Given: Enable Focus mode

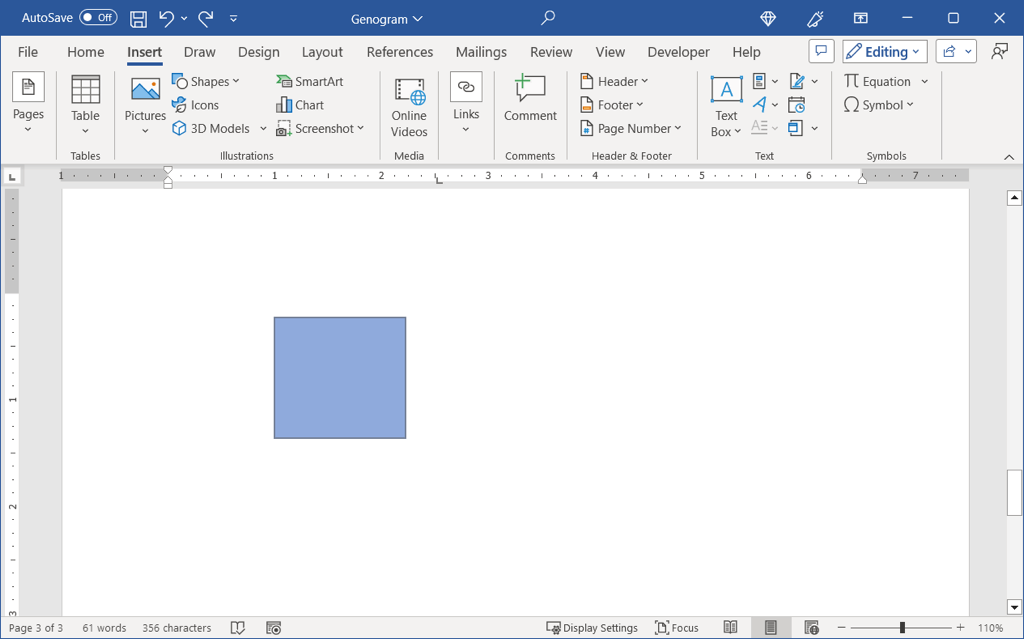Looking at the screenshot, I should (677, 628).
